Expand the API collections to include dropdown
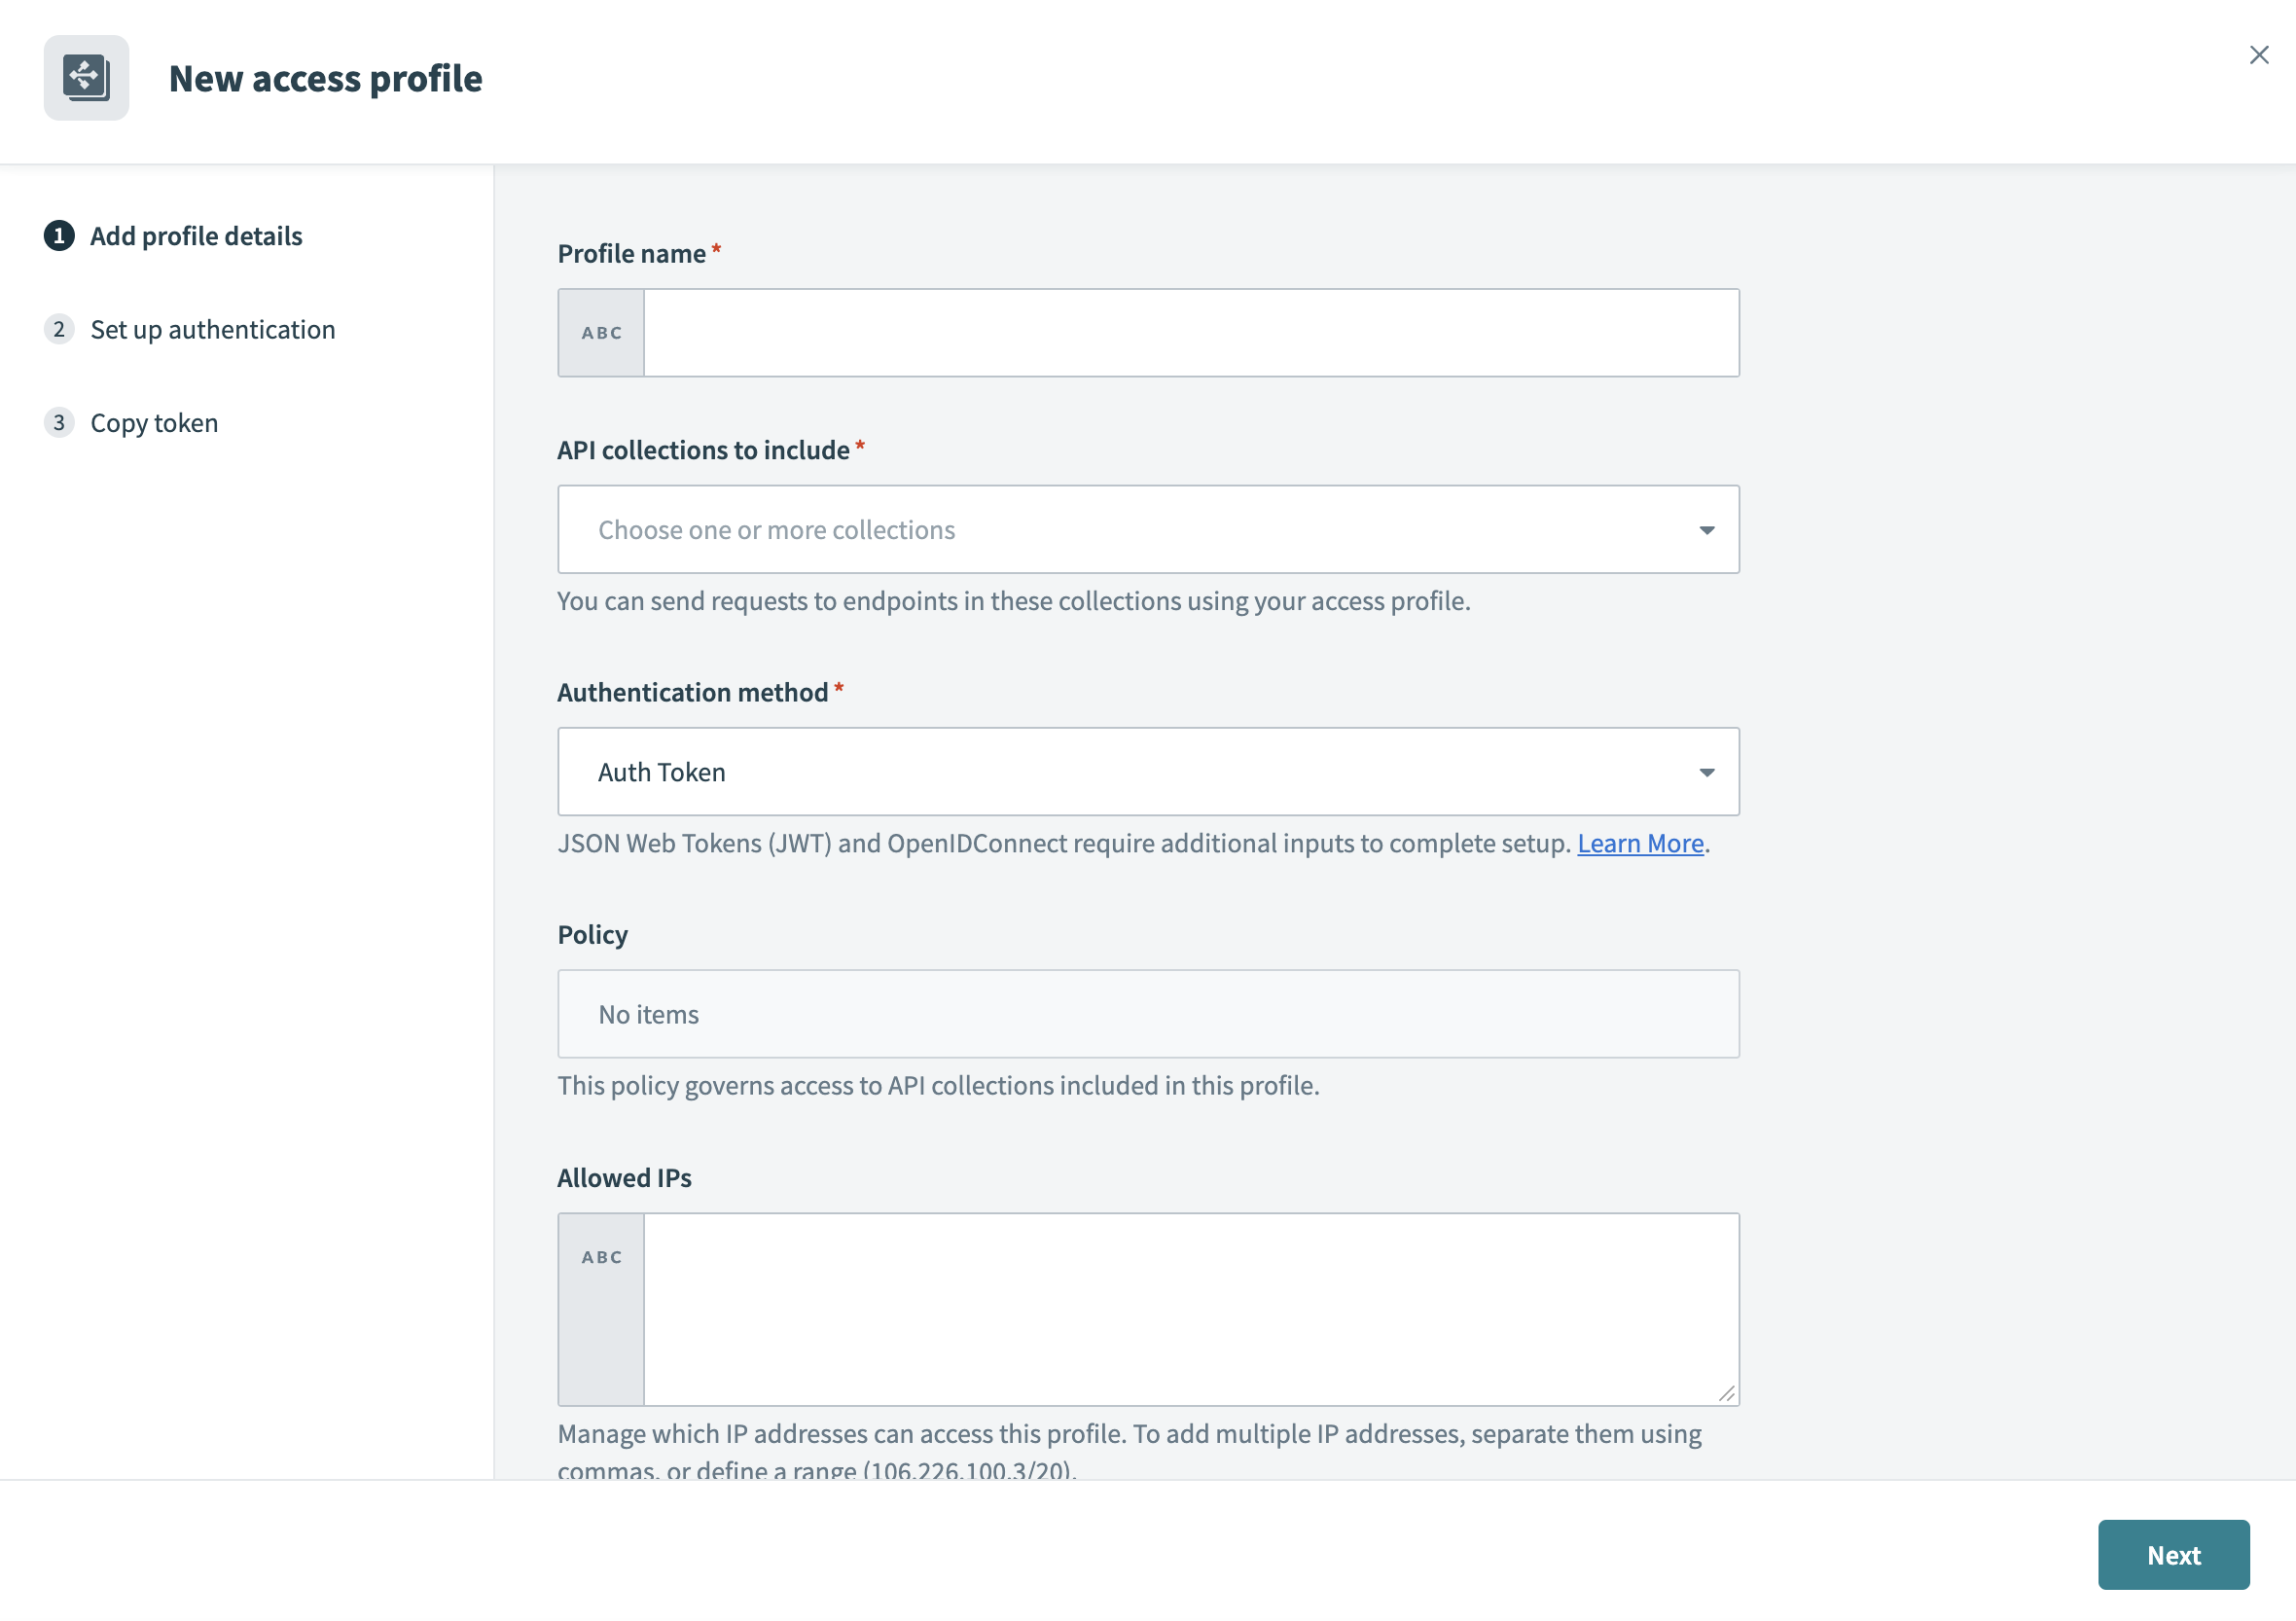 coord(1147,528)
